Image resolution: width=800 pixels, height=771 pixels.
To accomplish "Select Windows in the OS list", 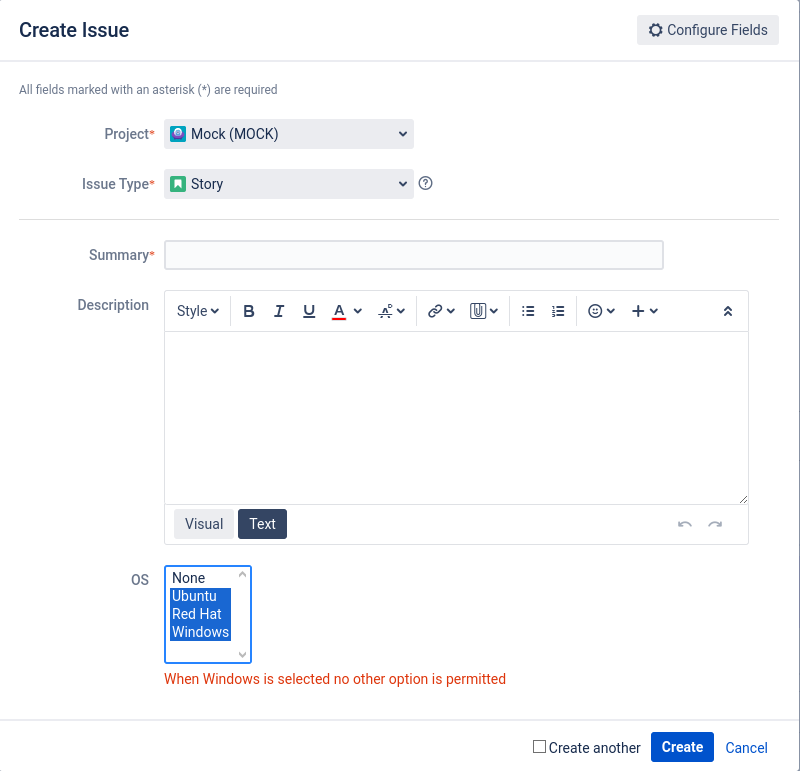I will coord(201,632).
